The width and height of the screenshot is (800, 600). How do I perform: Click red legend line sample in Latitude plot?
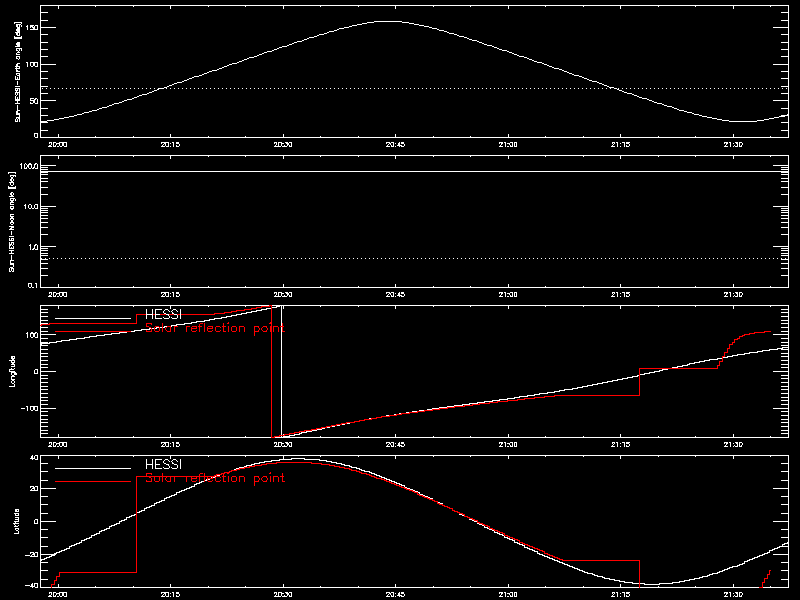[93, 482]
